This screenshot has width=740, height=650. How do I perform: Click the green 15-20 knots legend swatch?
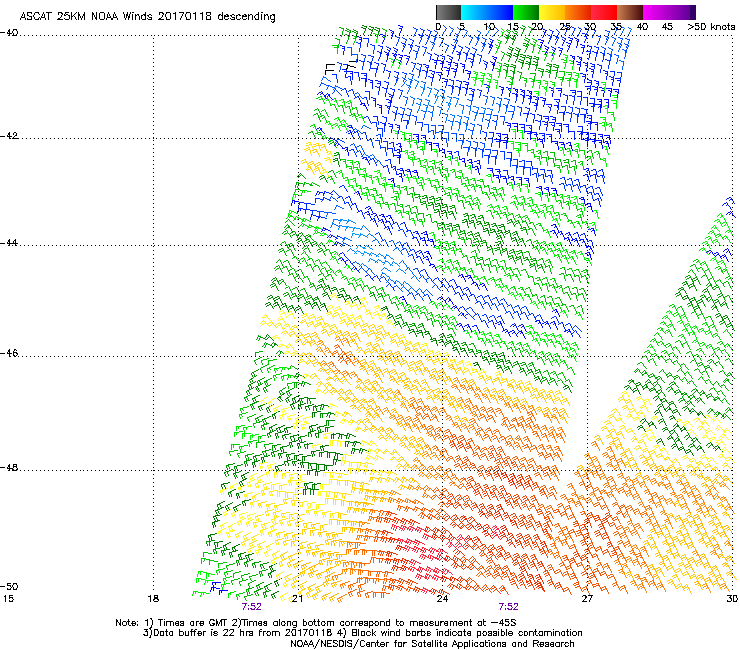pos(526,12)
